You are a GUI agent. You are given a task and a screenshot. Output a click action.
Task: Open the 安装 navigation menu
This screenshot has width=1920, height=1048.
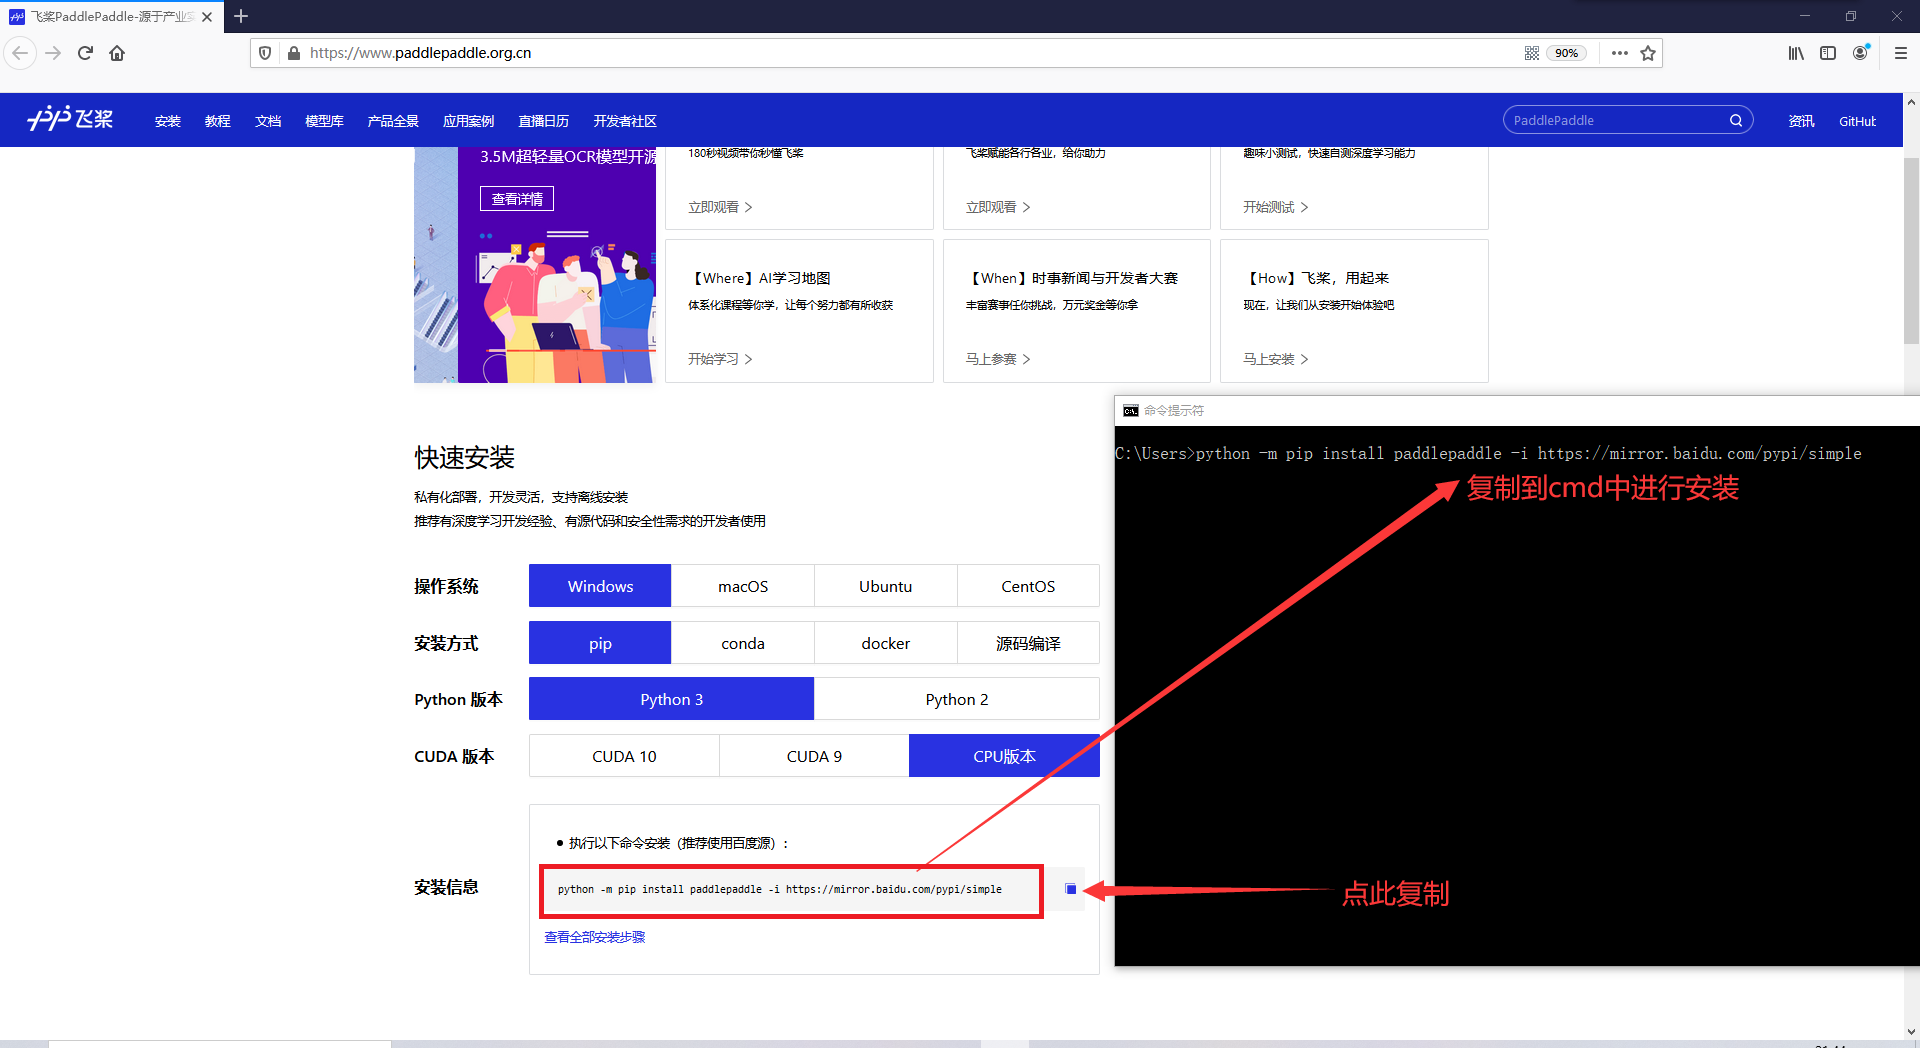(x=168, y=121)
